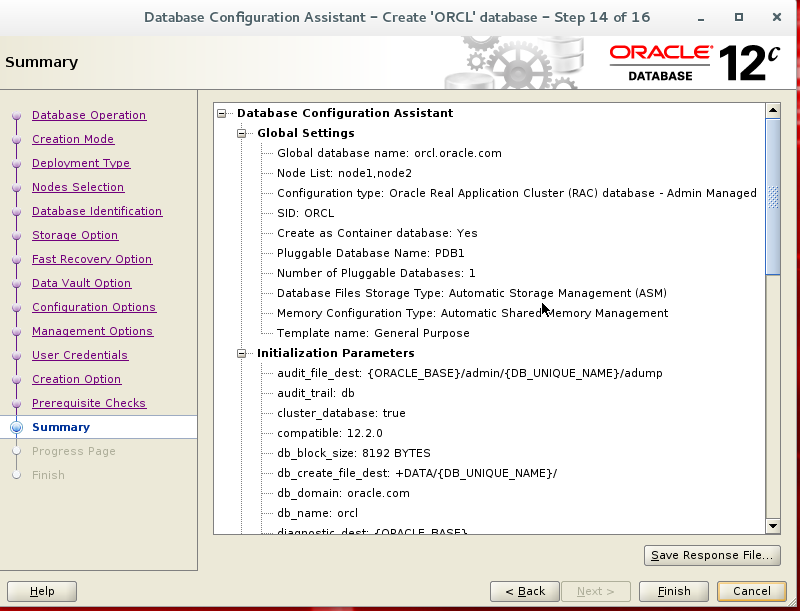Click the Global Settings heading text
This screenshot has width=800, height=611.
(306, 133)
